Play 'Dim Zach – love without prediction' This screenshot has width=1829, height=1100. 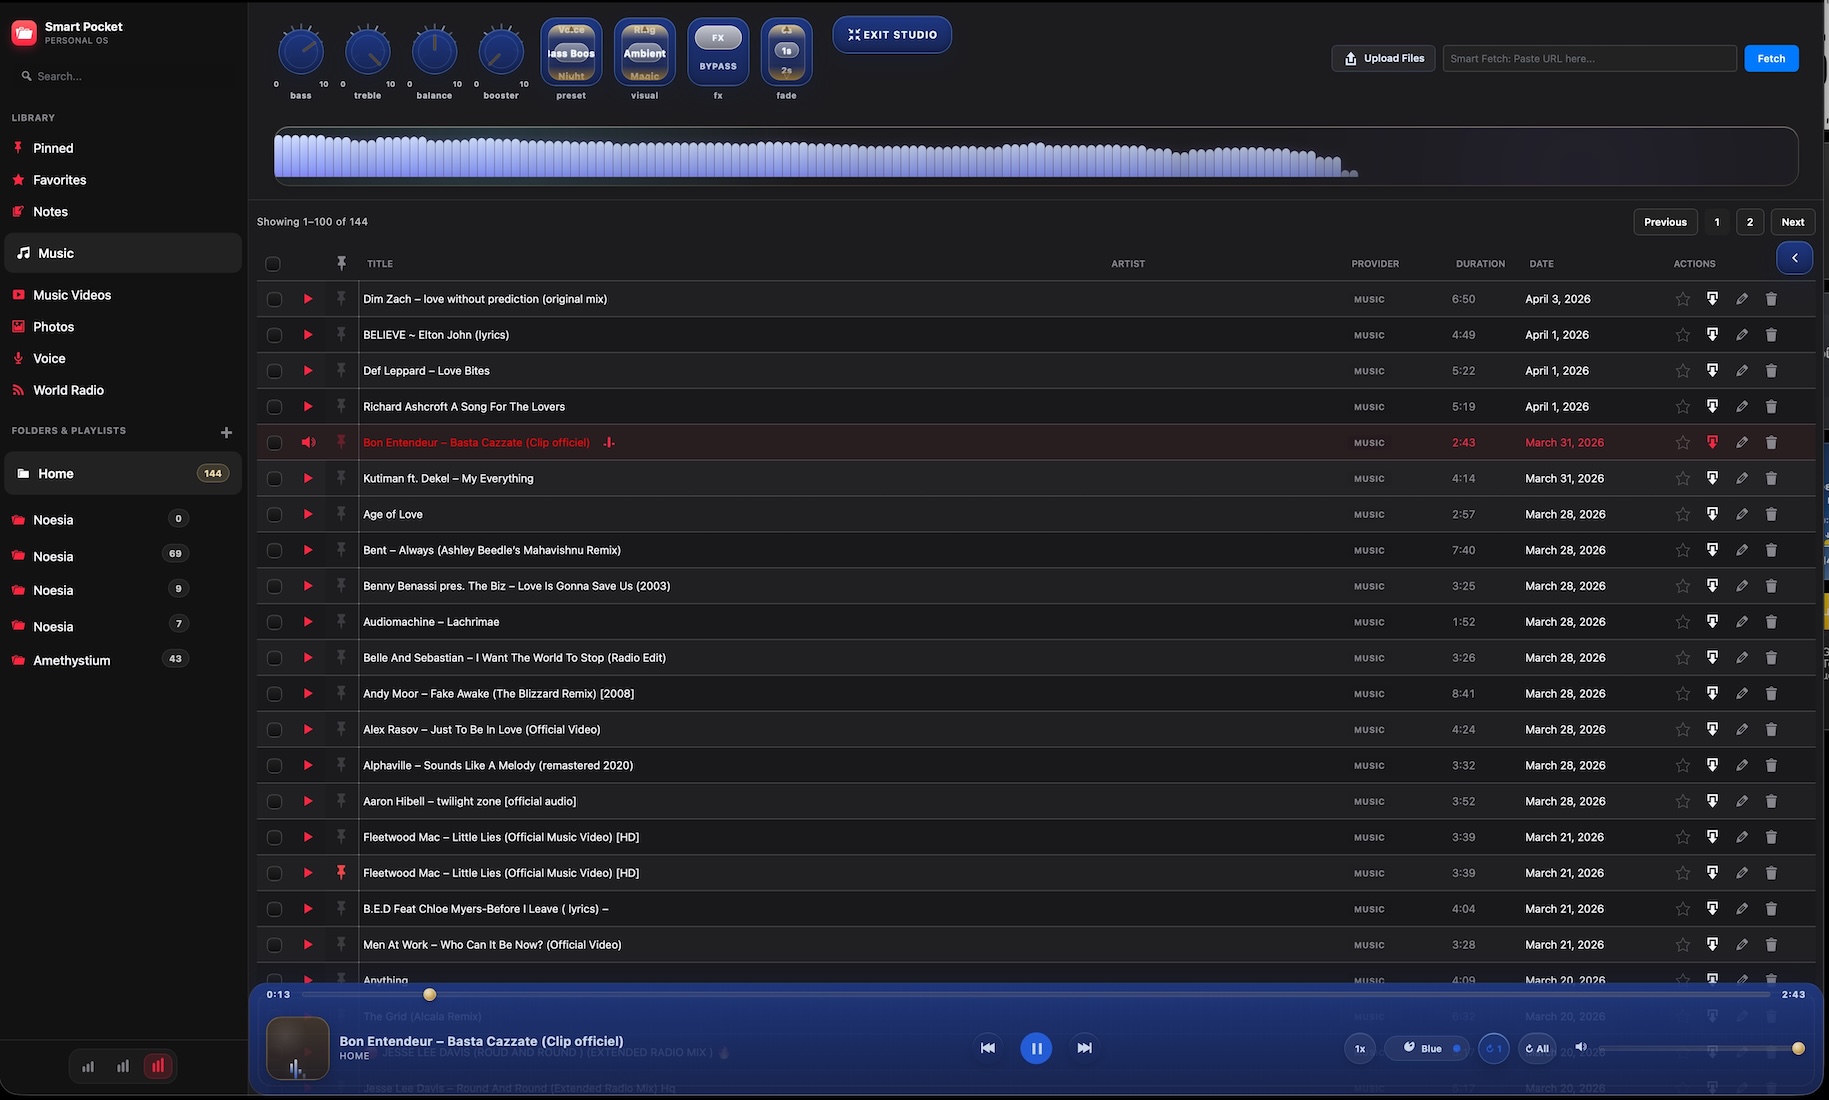[x=308, y=299]
